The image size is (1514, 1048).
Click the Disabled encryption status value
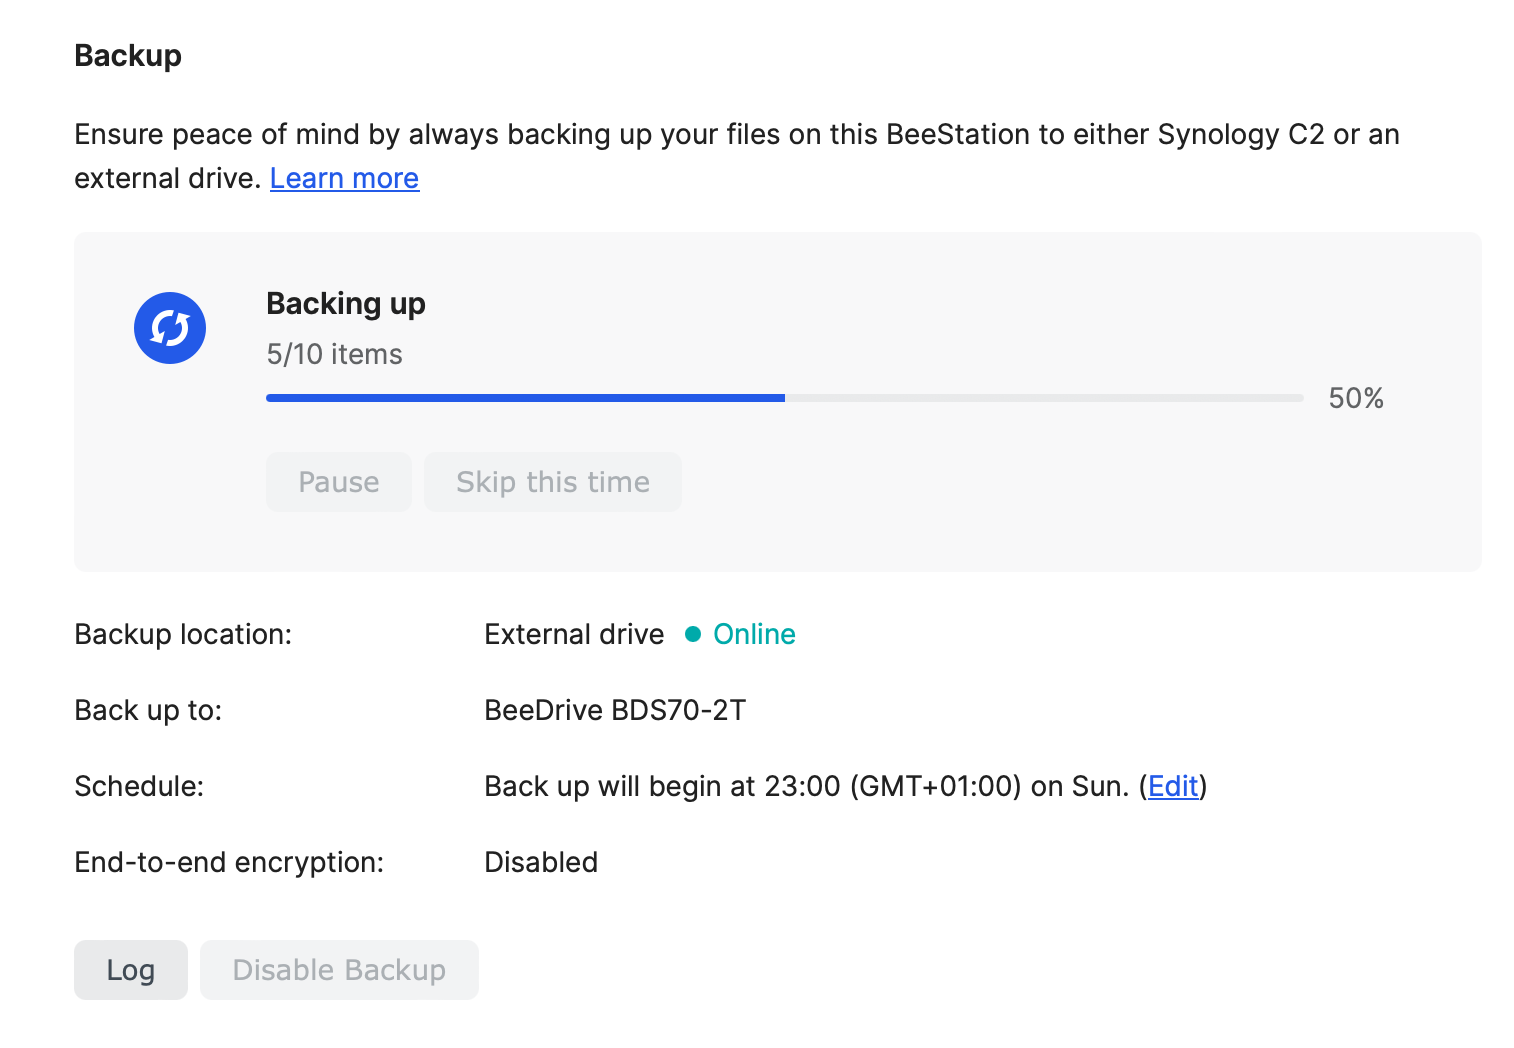point(541,862)
